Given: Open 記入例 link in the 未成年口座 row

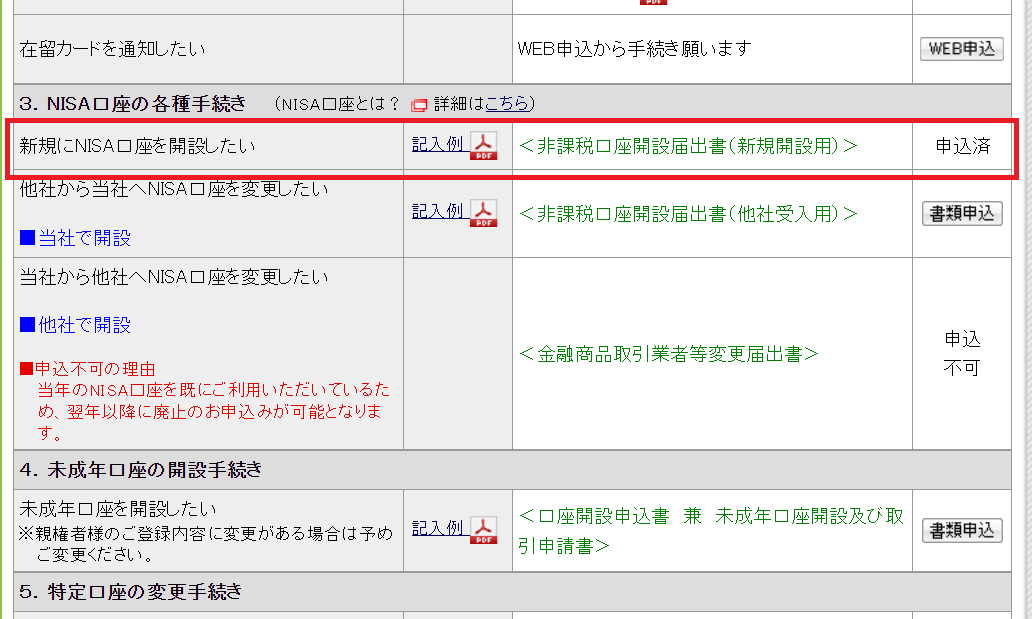Looking at the screenshot, I should (437, 528).
